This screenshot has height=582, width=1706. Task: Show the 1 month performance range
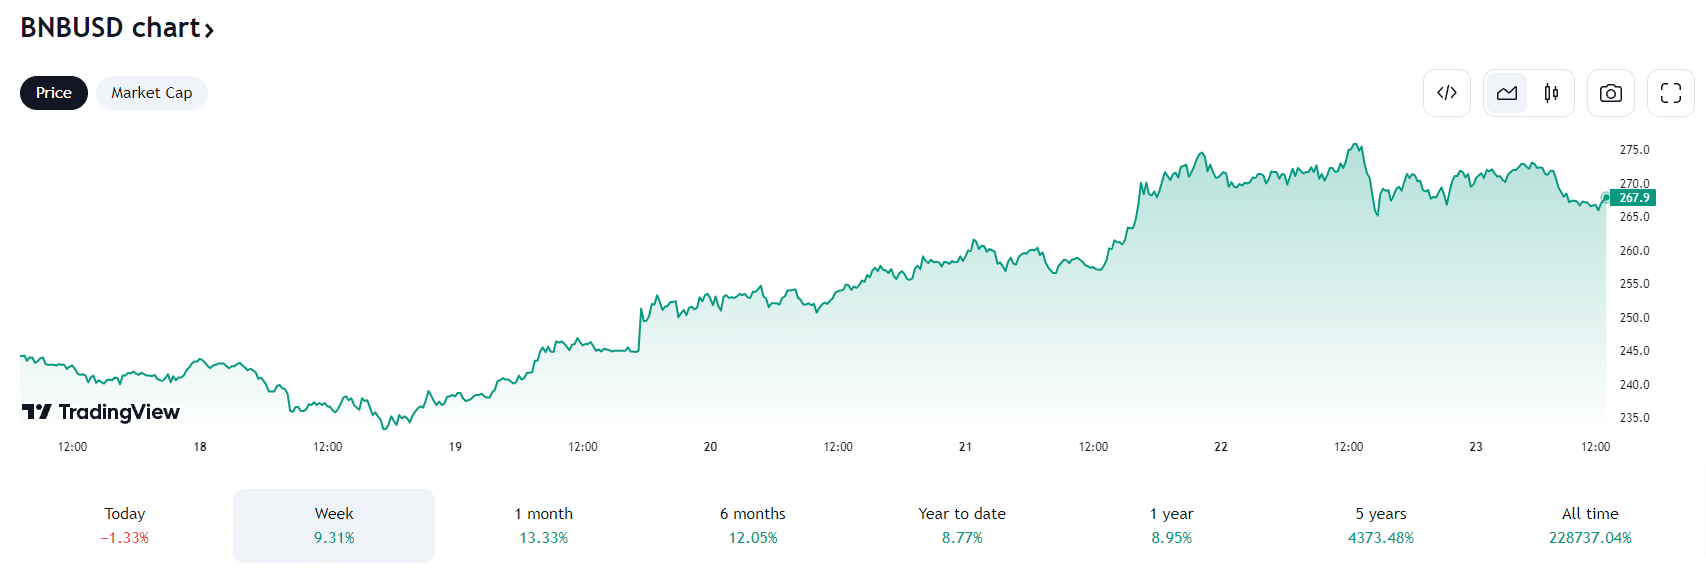click(x=543, y=525)
